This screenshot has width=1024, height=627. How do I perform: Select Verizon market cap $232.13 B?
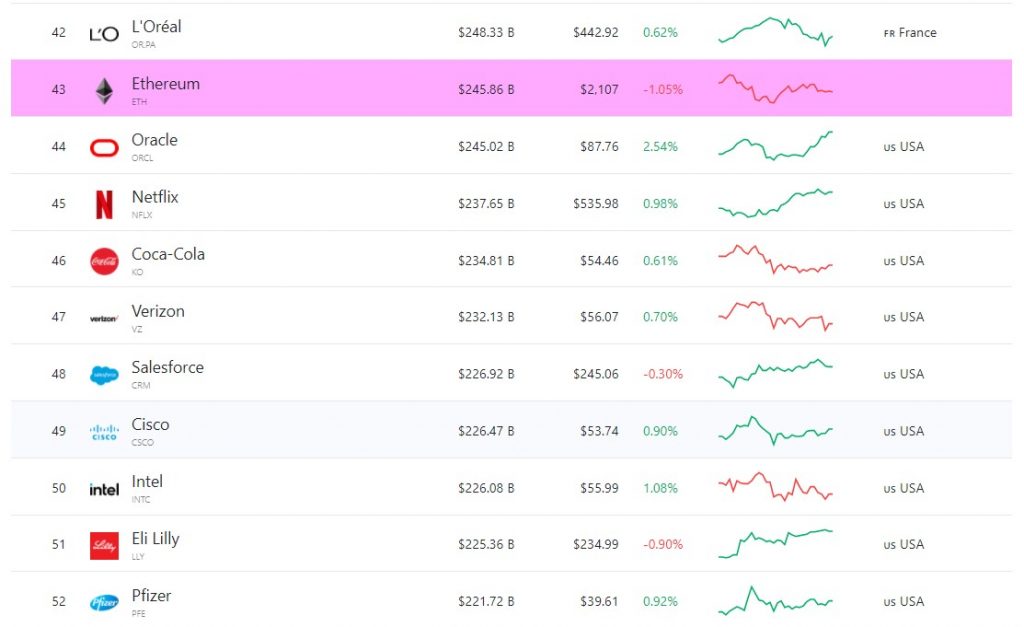[486, 317]
